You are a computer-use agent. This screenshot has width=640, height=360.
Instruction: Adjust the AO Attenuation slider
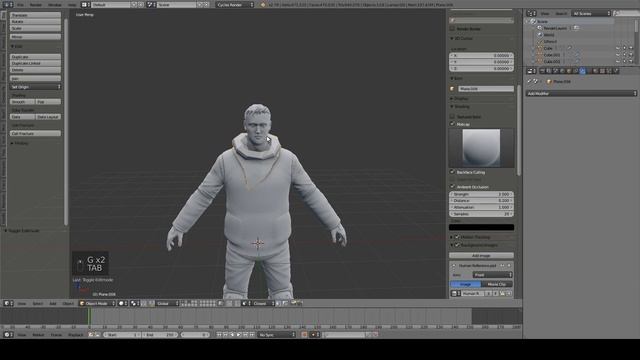(x=482, y=207)
